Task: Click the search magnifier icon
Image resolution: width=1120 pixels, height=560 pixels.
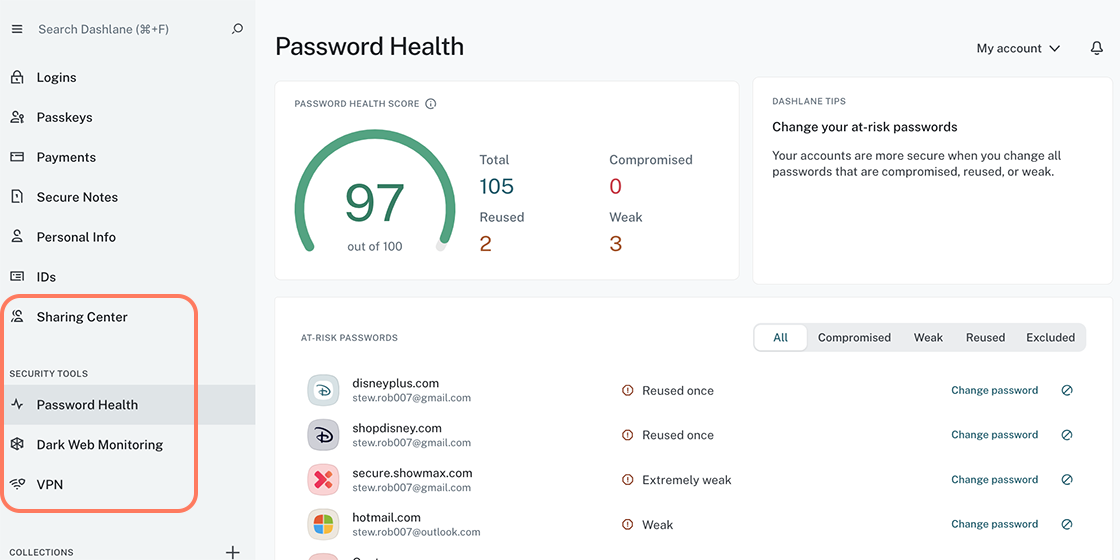Action: coord(237,29)
